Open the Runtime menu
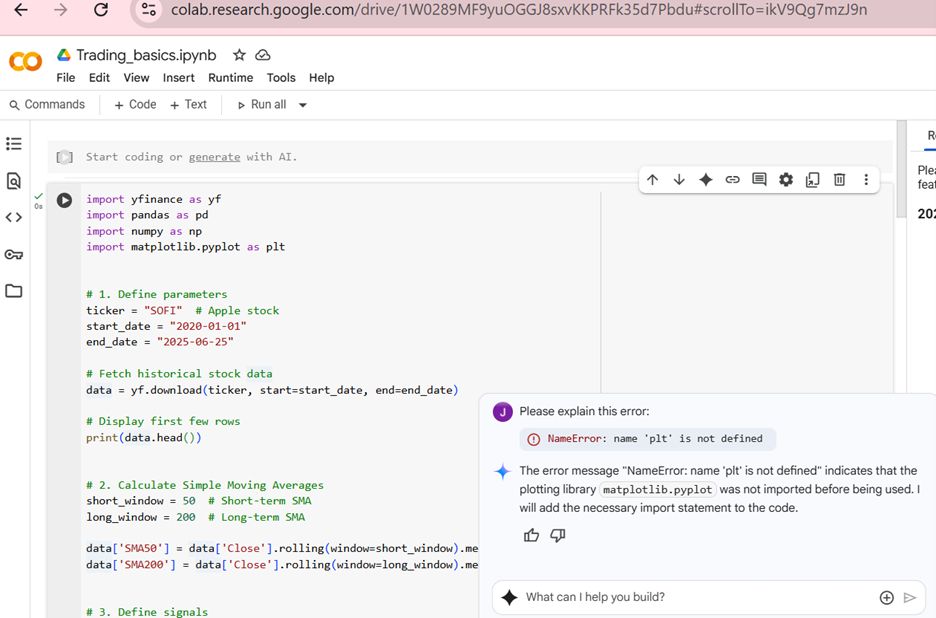Screen dimensions: 936x618 pyautogui.click(x=230, y=78)
